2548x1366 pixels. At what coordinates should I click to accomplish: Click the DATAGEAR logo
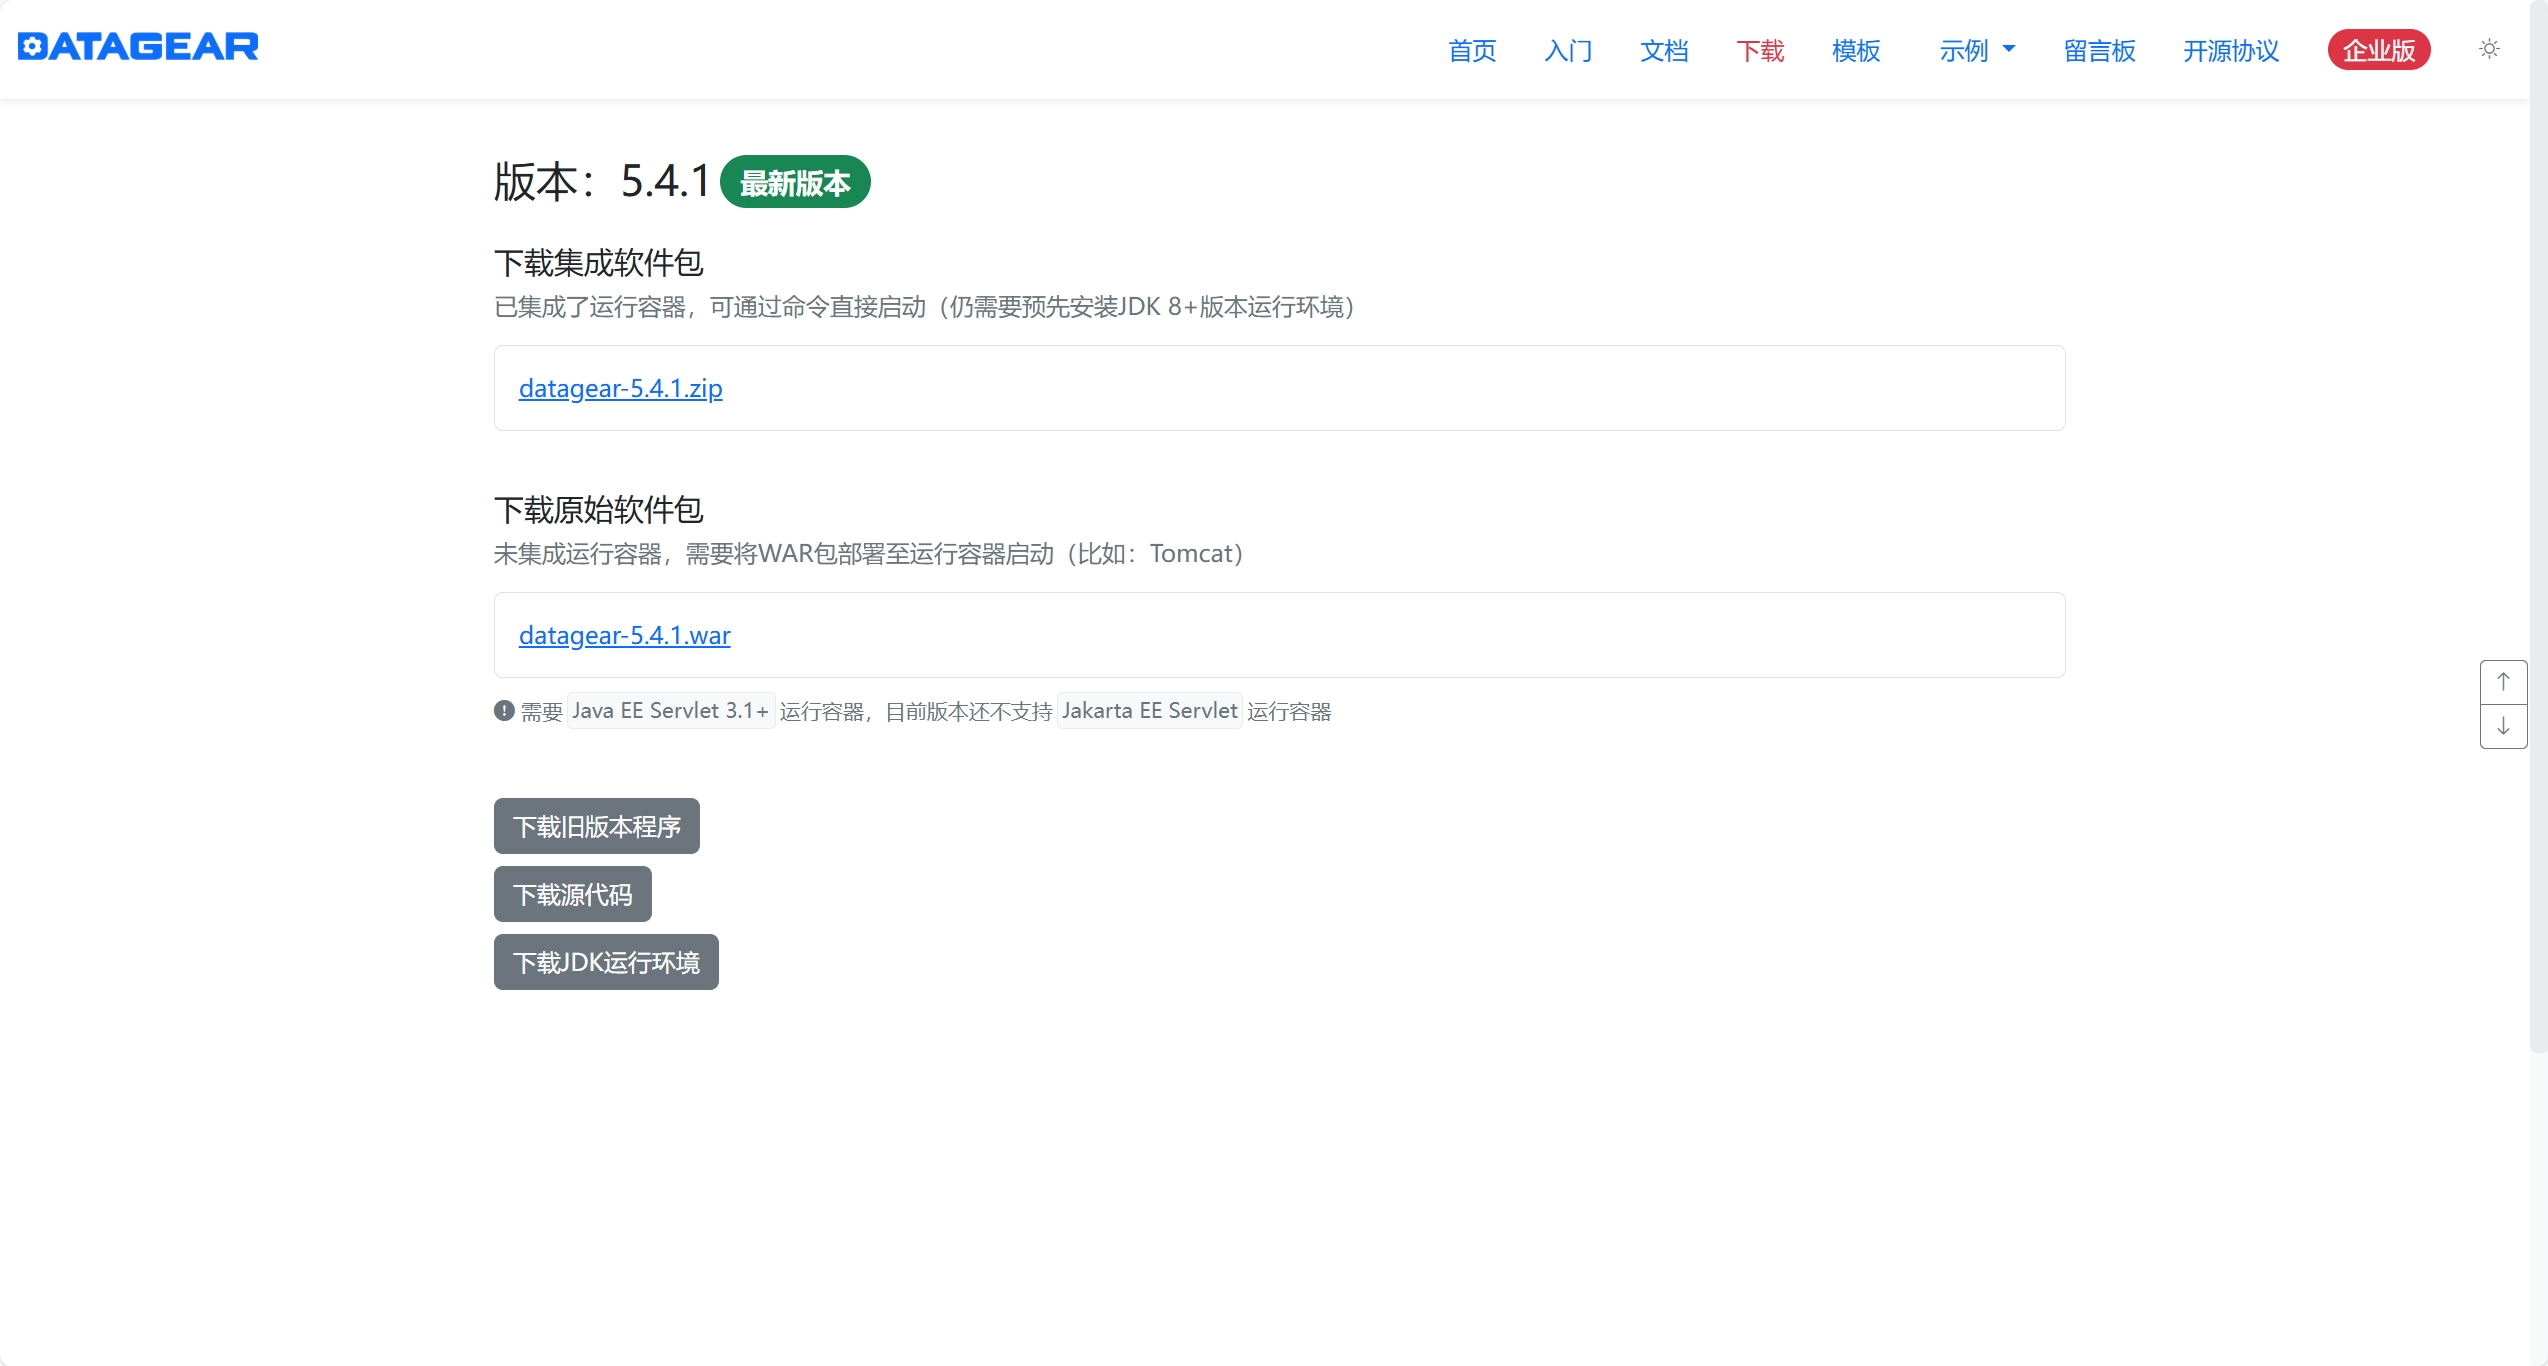click(x=138, y=47)
